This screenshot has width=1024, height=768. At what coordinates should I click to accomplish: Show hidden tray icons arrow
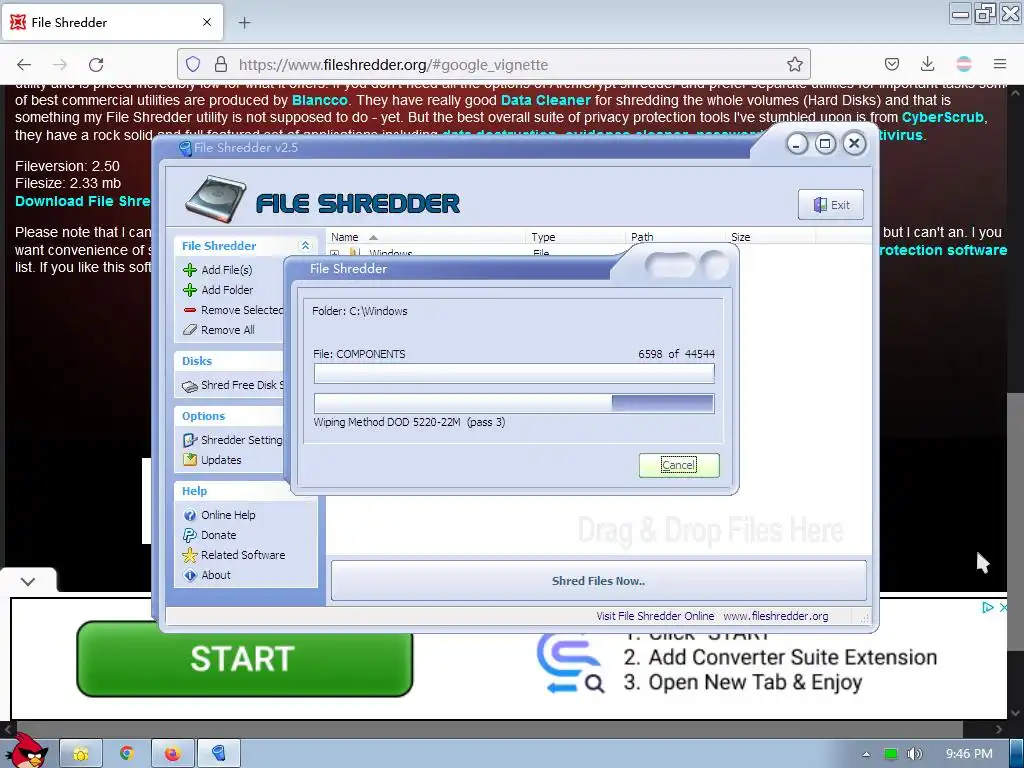click(866, 754)
